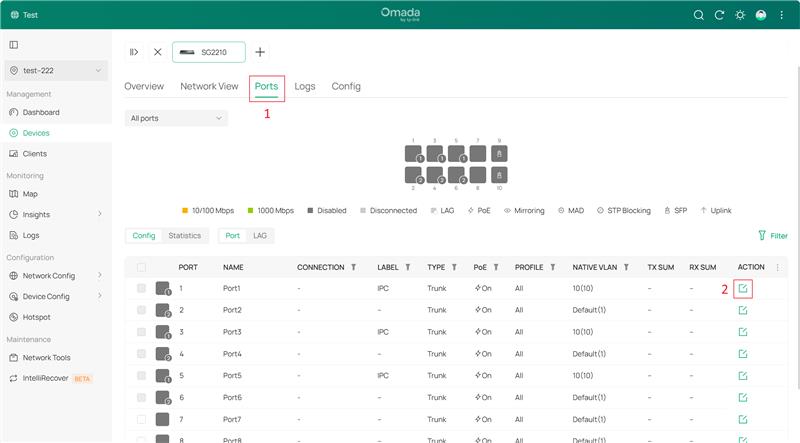
Task: Click the refresh icon in header
Action: 719,15
